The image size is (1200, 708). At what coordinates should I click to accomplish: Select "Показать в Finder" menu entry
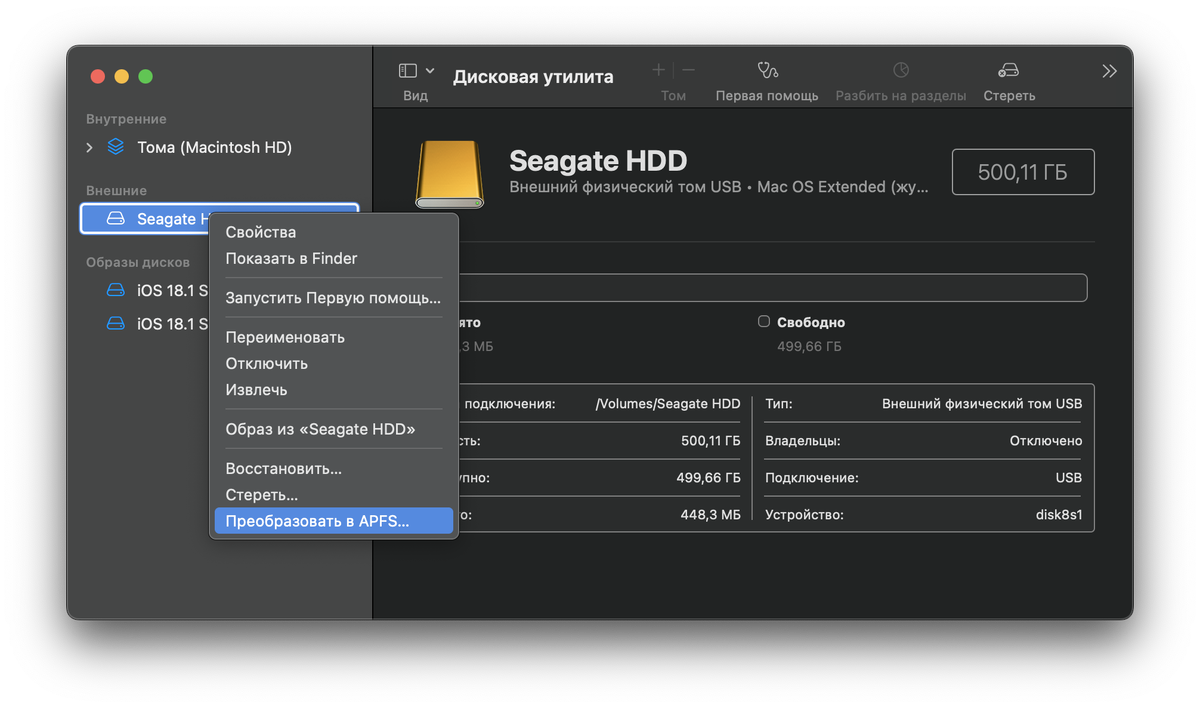point(291,258)
